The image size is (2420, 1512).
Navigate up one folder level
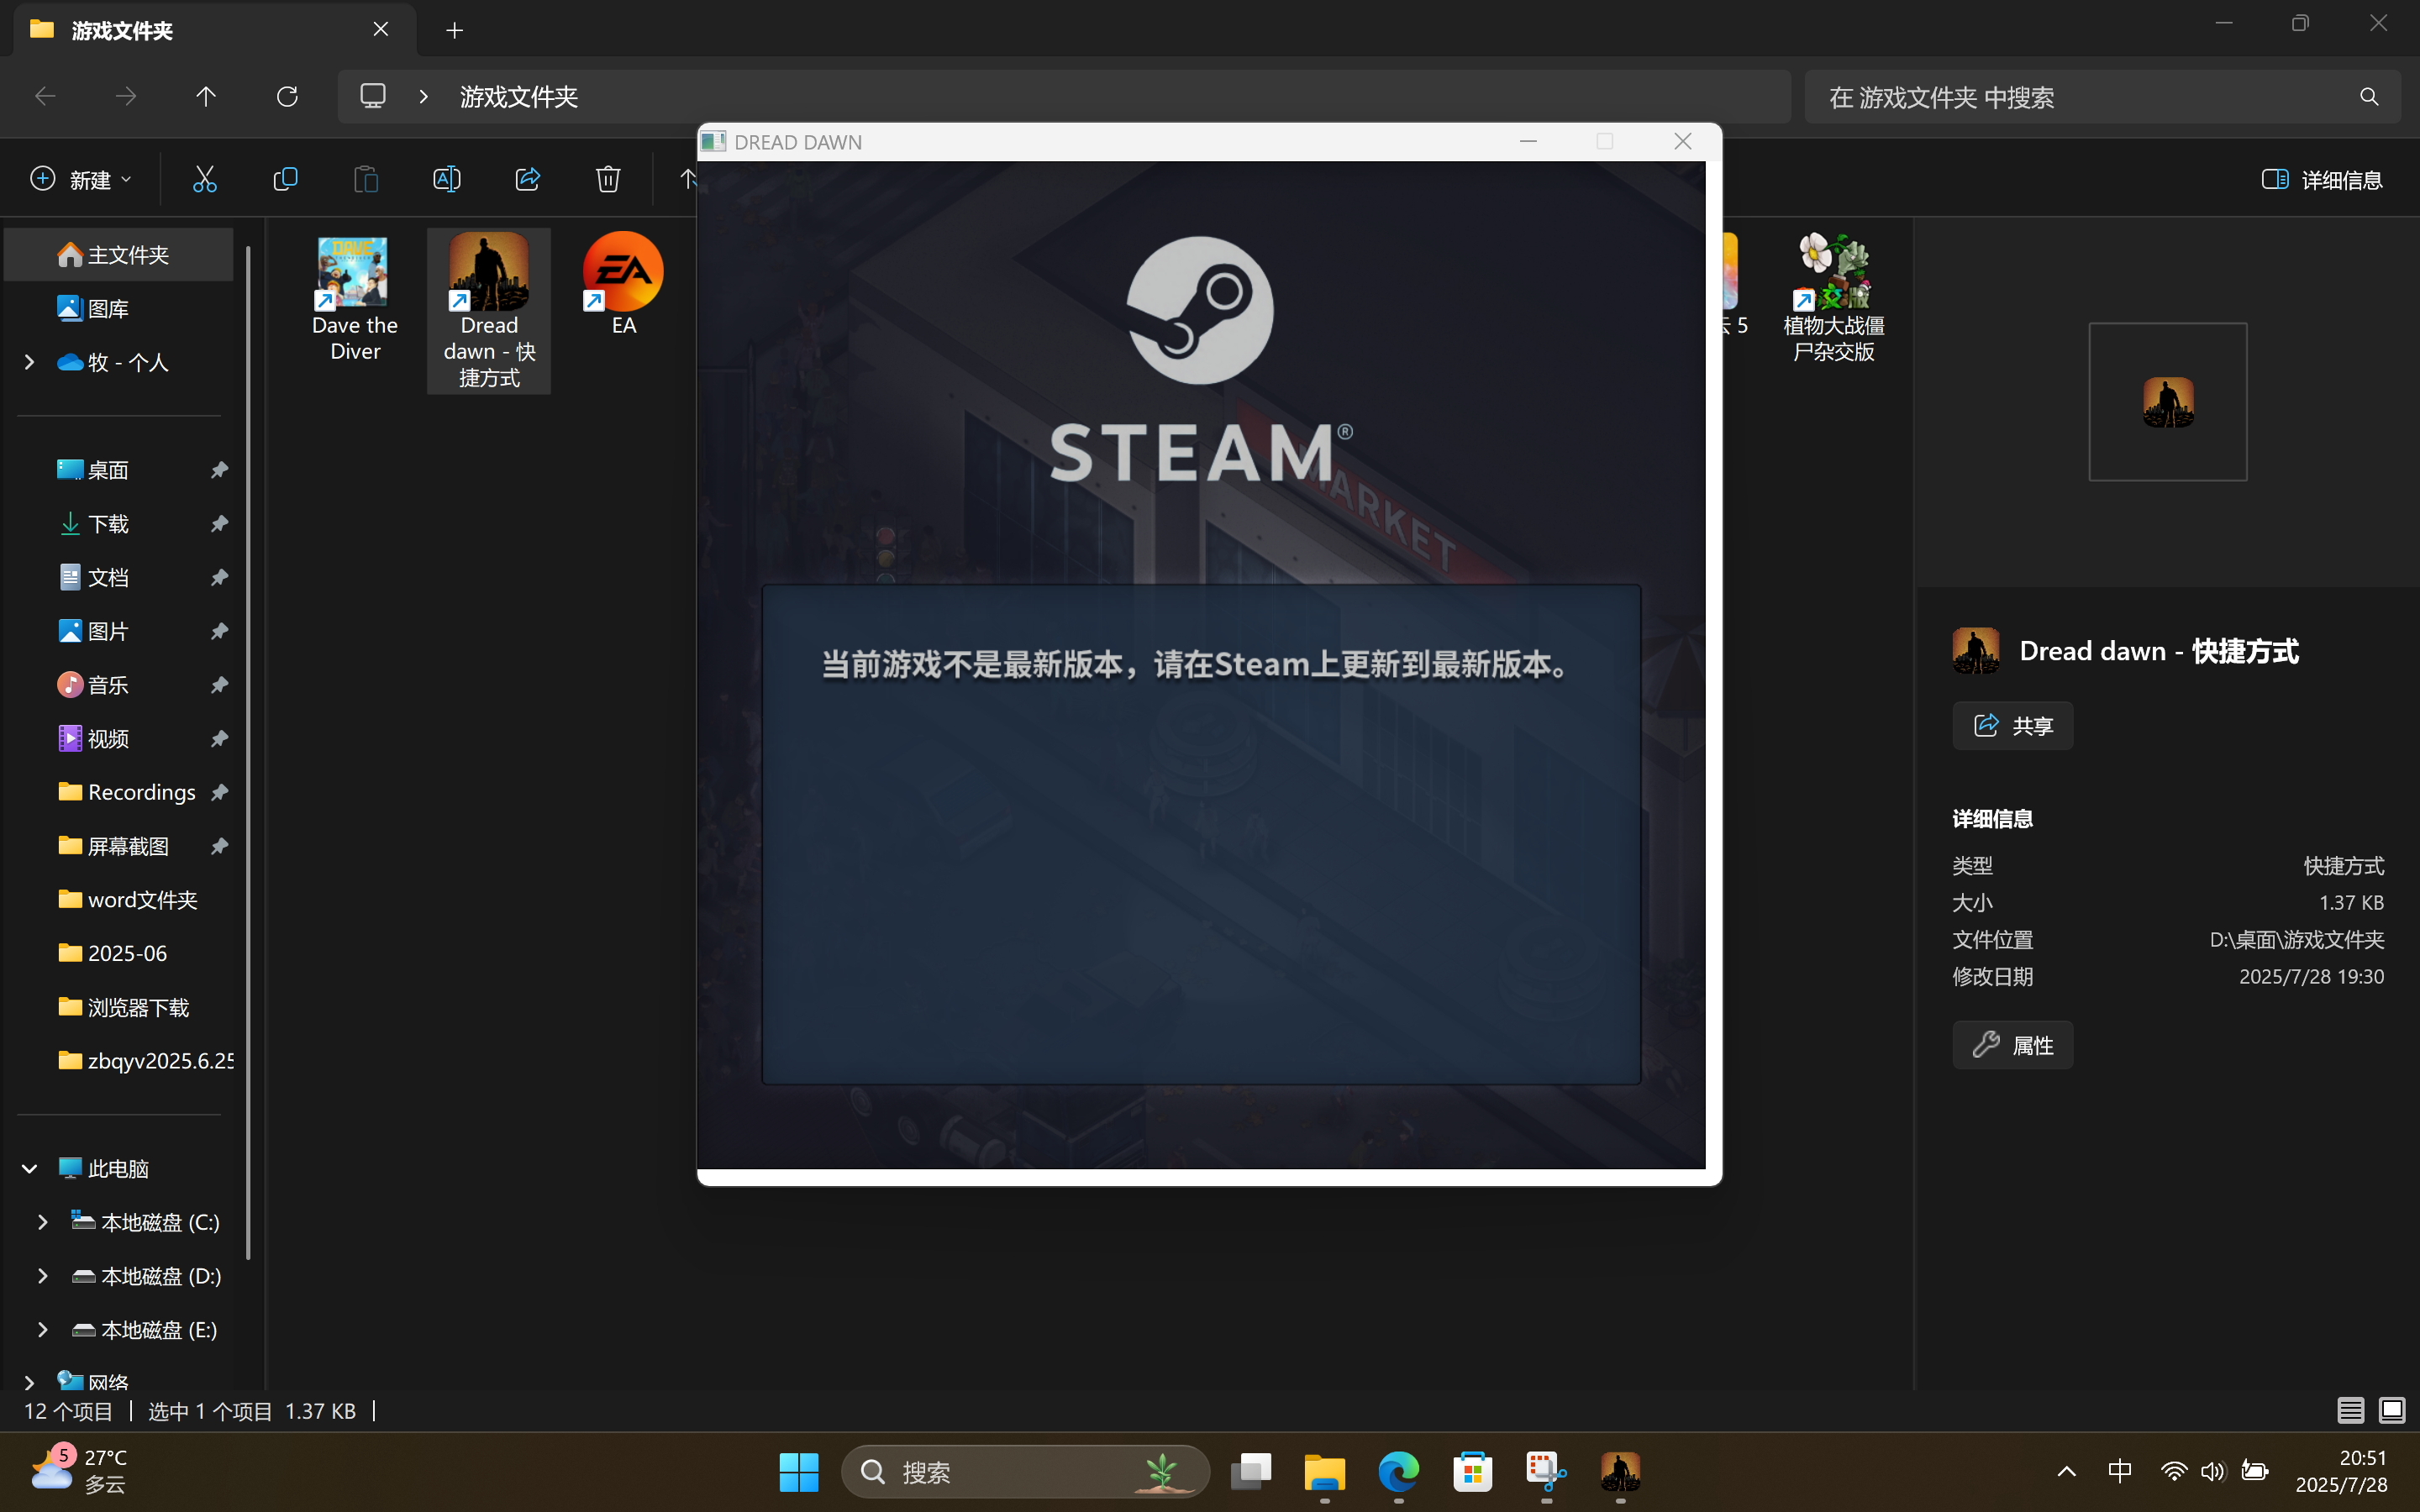pos(206,96)
